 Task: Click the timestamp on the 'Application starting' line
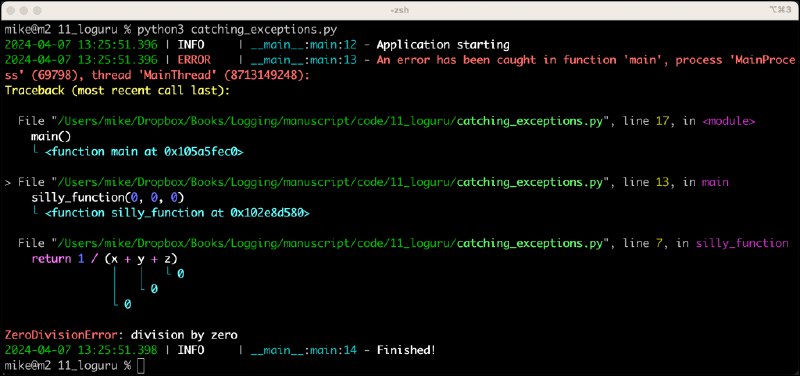[81, 44]
